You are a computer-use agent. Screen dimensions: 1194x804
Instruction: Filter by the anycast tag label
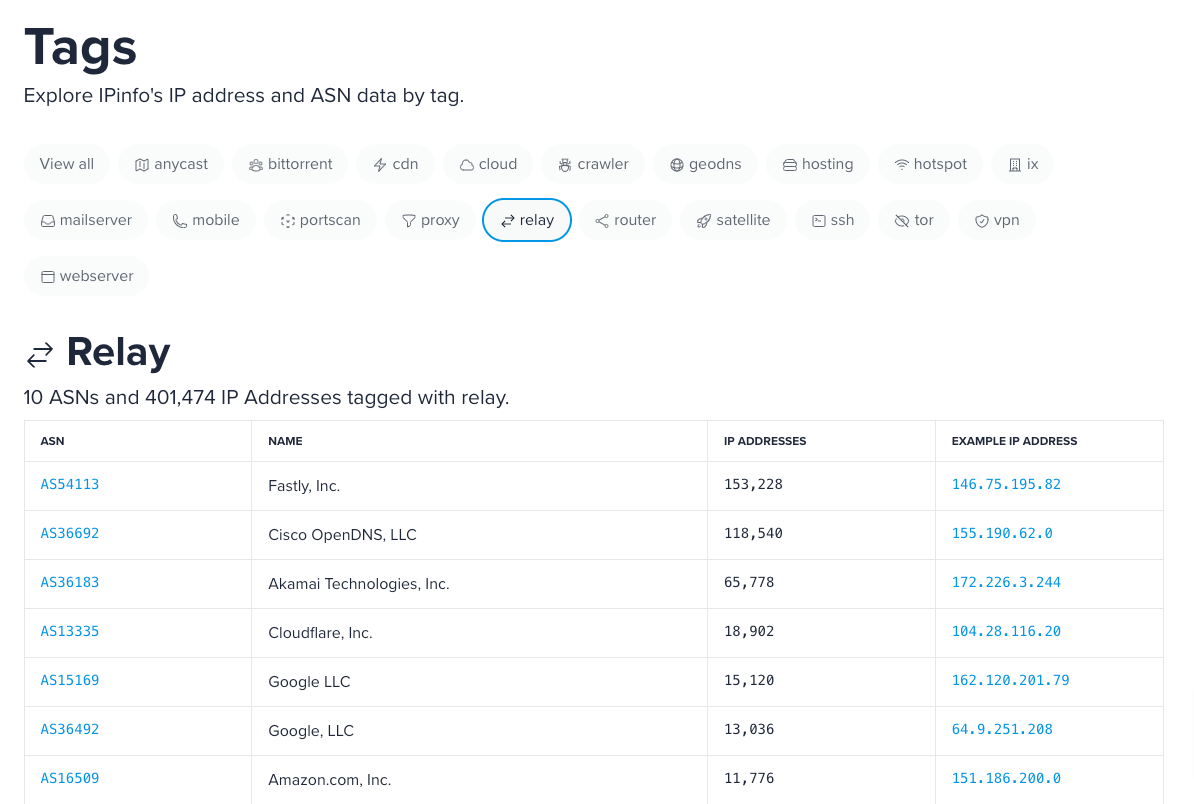180,164
